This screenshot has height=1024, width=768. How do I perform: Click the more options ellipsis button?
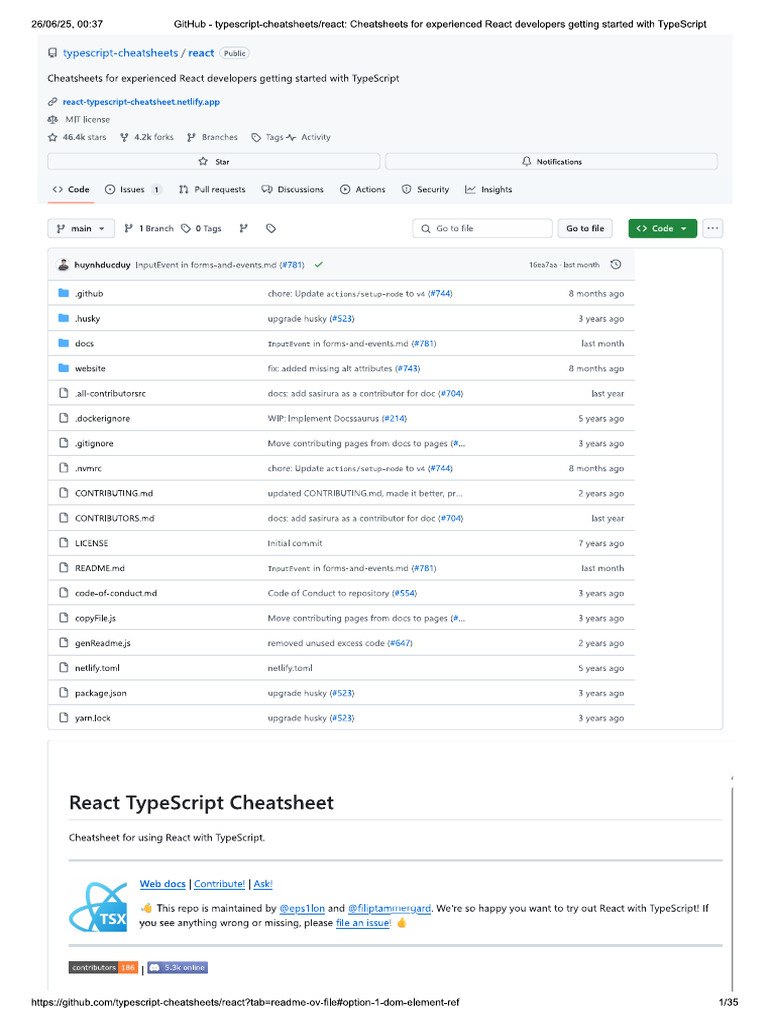coord(712,229)
